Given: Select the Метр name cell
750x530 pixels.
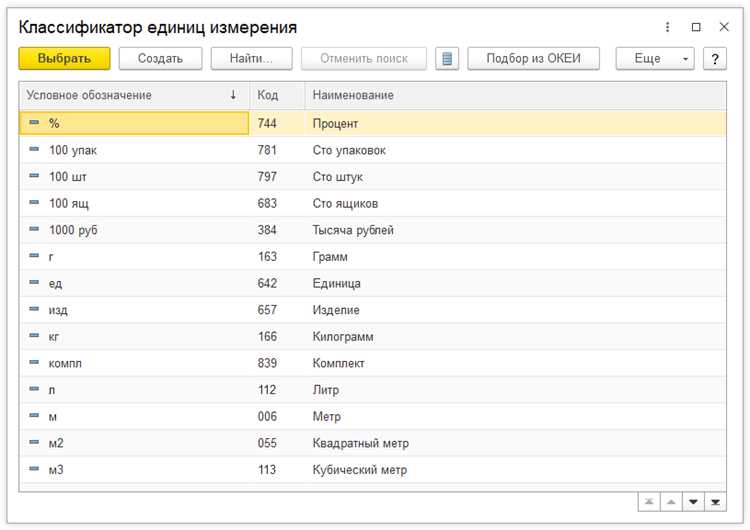Looking at the screenshot, I should (x=516, y=416).
